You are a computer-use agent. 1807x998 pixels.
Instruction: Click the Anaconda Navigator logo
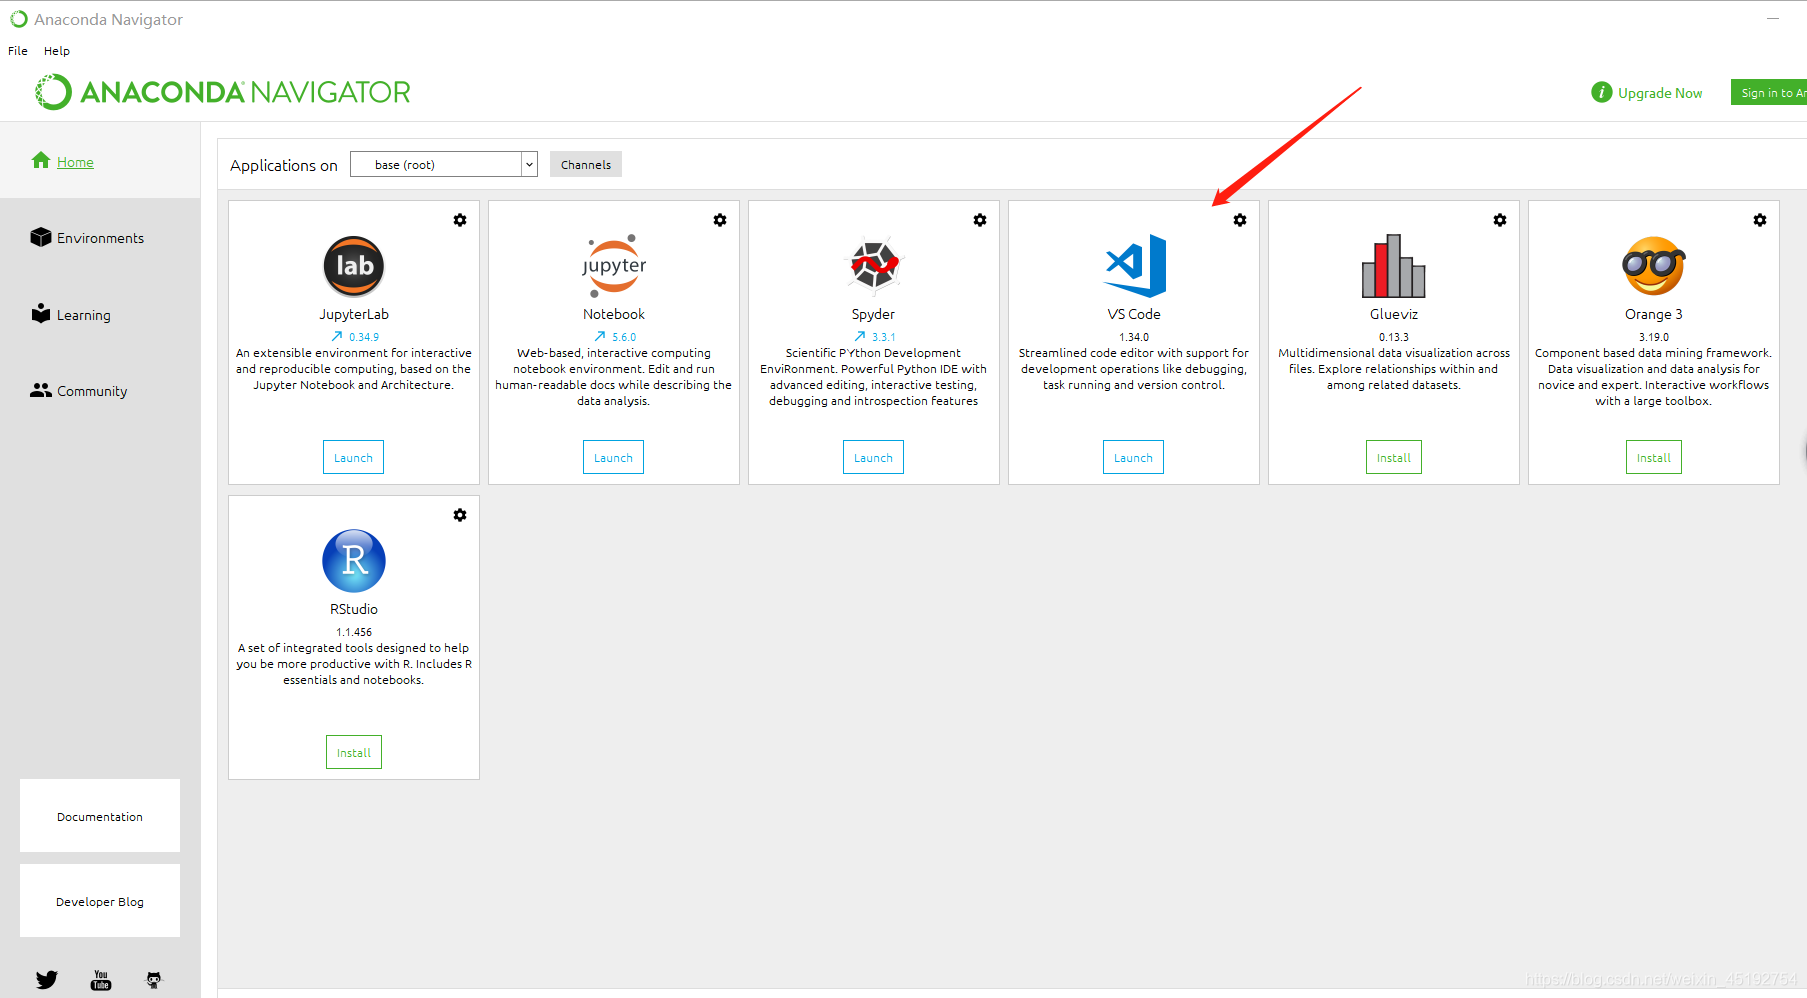[x=223, y=92]
